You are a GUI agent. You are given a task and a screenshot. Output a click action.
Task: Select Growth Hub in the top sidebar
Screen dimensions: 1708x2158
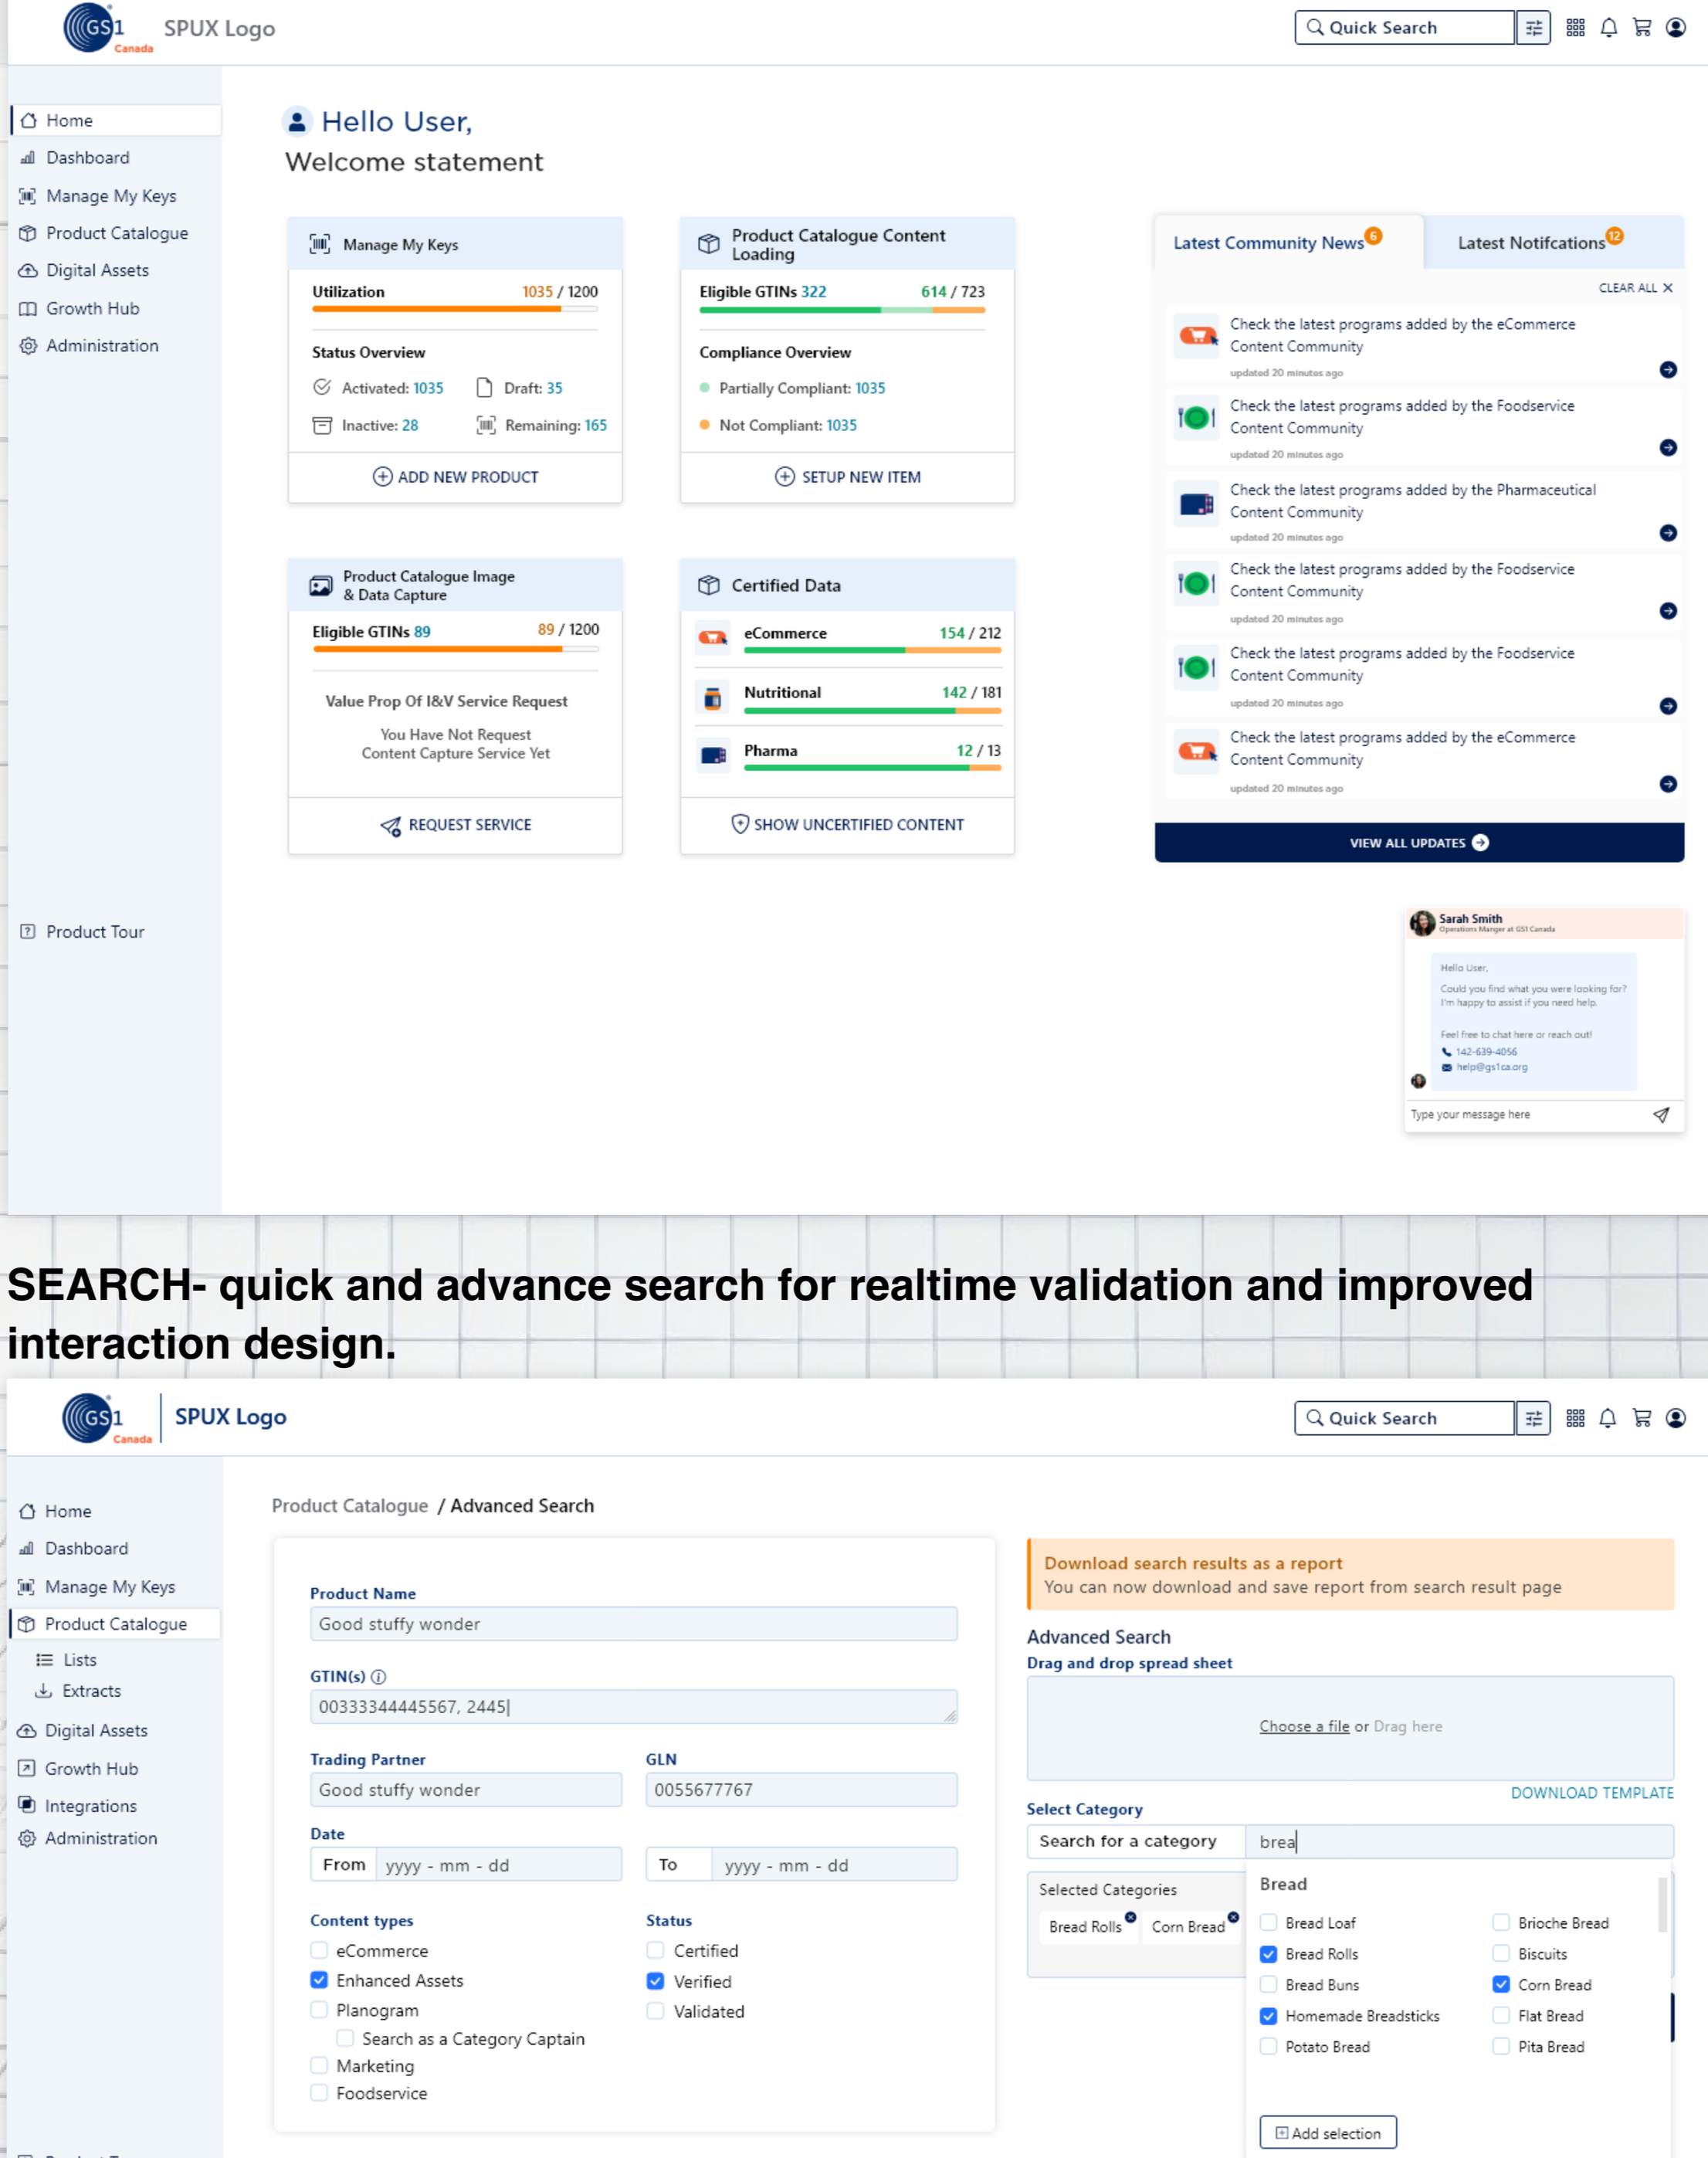(x=92, y=308)
